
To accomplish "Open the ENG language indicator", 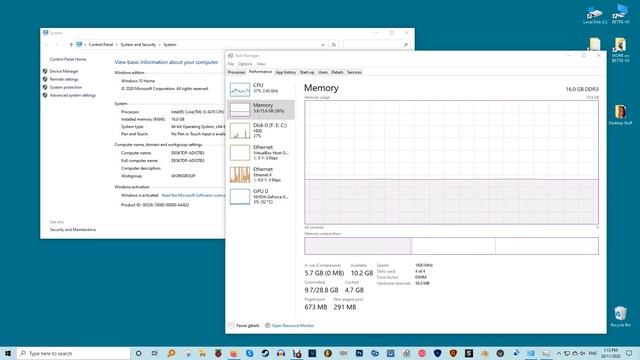I will 593,353.
